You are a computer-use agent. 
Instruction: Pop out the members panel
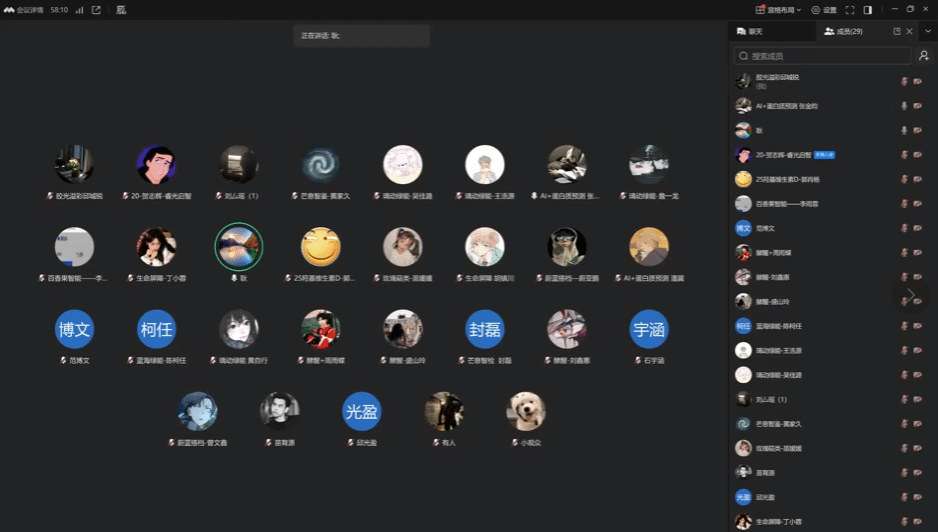[897, 32]
